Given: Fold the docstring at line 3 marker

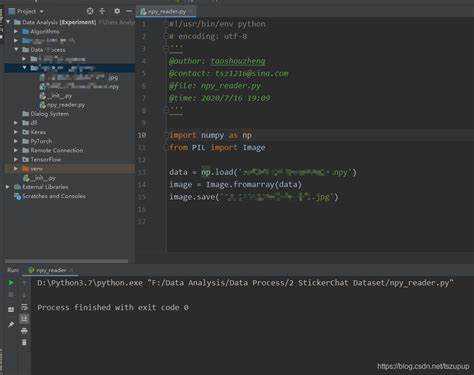Looking at the screenshot, I should (x=166, y=49).
